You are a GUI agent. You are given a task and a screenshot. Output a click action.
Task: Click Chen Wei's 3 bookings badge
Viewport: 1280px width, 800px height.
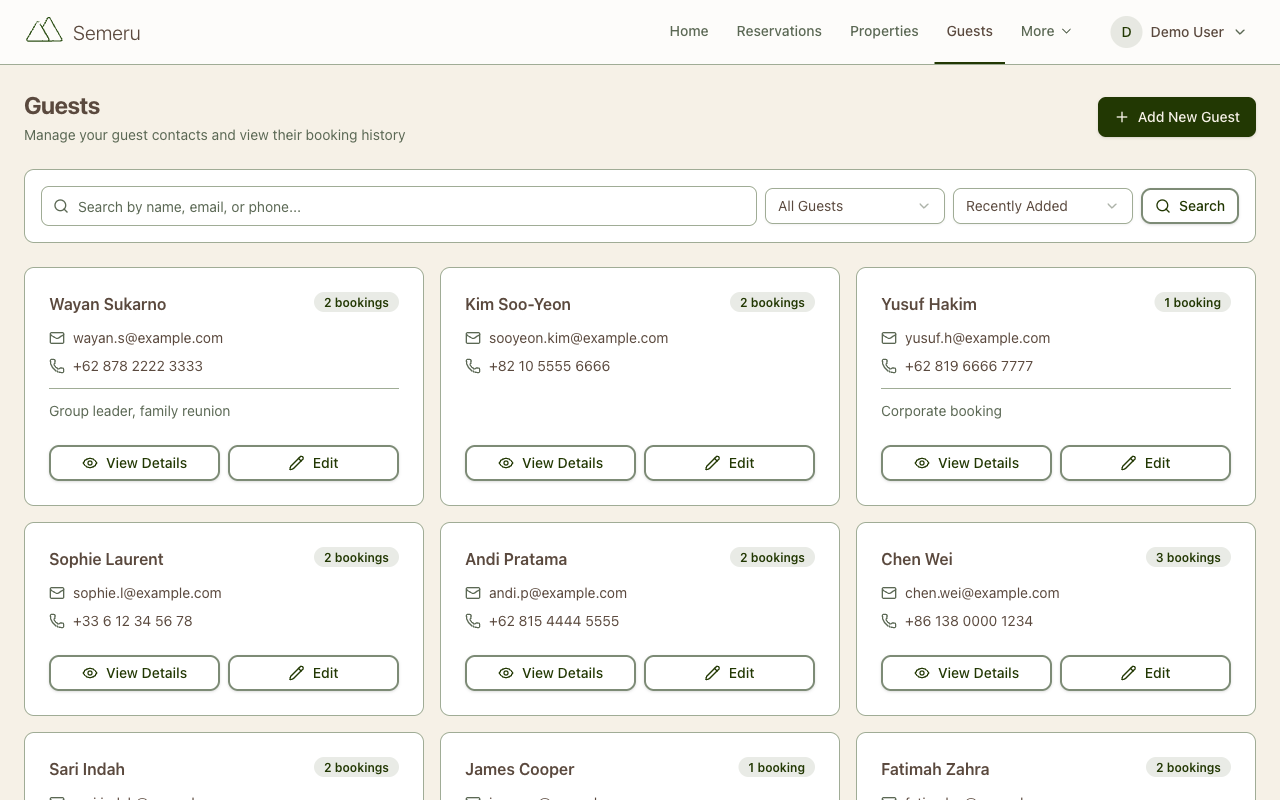(x=1188, y=557)
